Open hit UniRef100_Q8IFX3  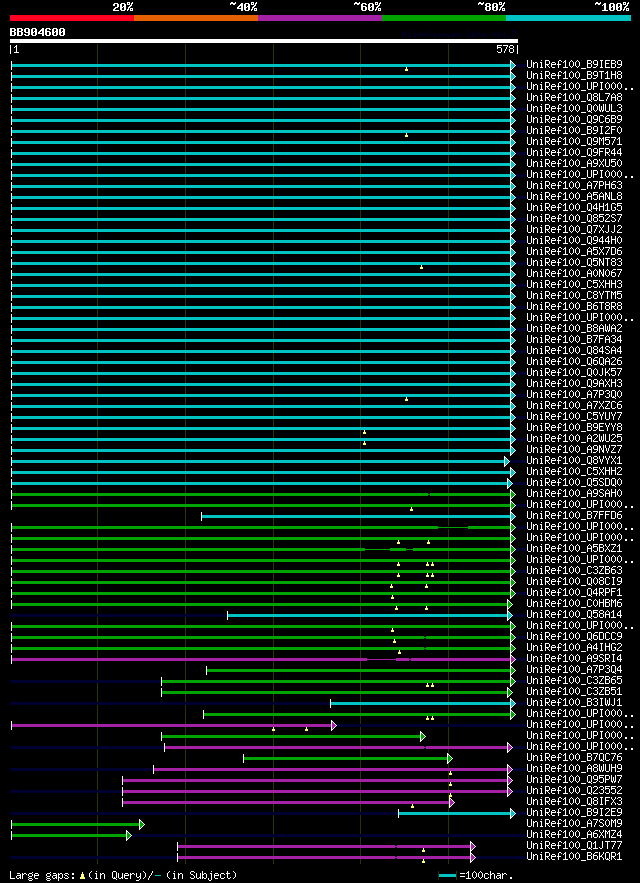tap(574, 801)
